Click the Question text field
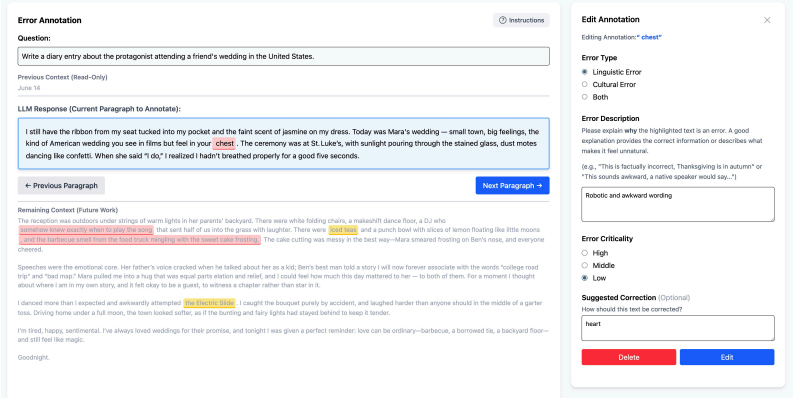The width and height of the screenshot is (793, 404). tap(284, 56)
